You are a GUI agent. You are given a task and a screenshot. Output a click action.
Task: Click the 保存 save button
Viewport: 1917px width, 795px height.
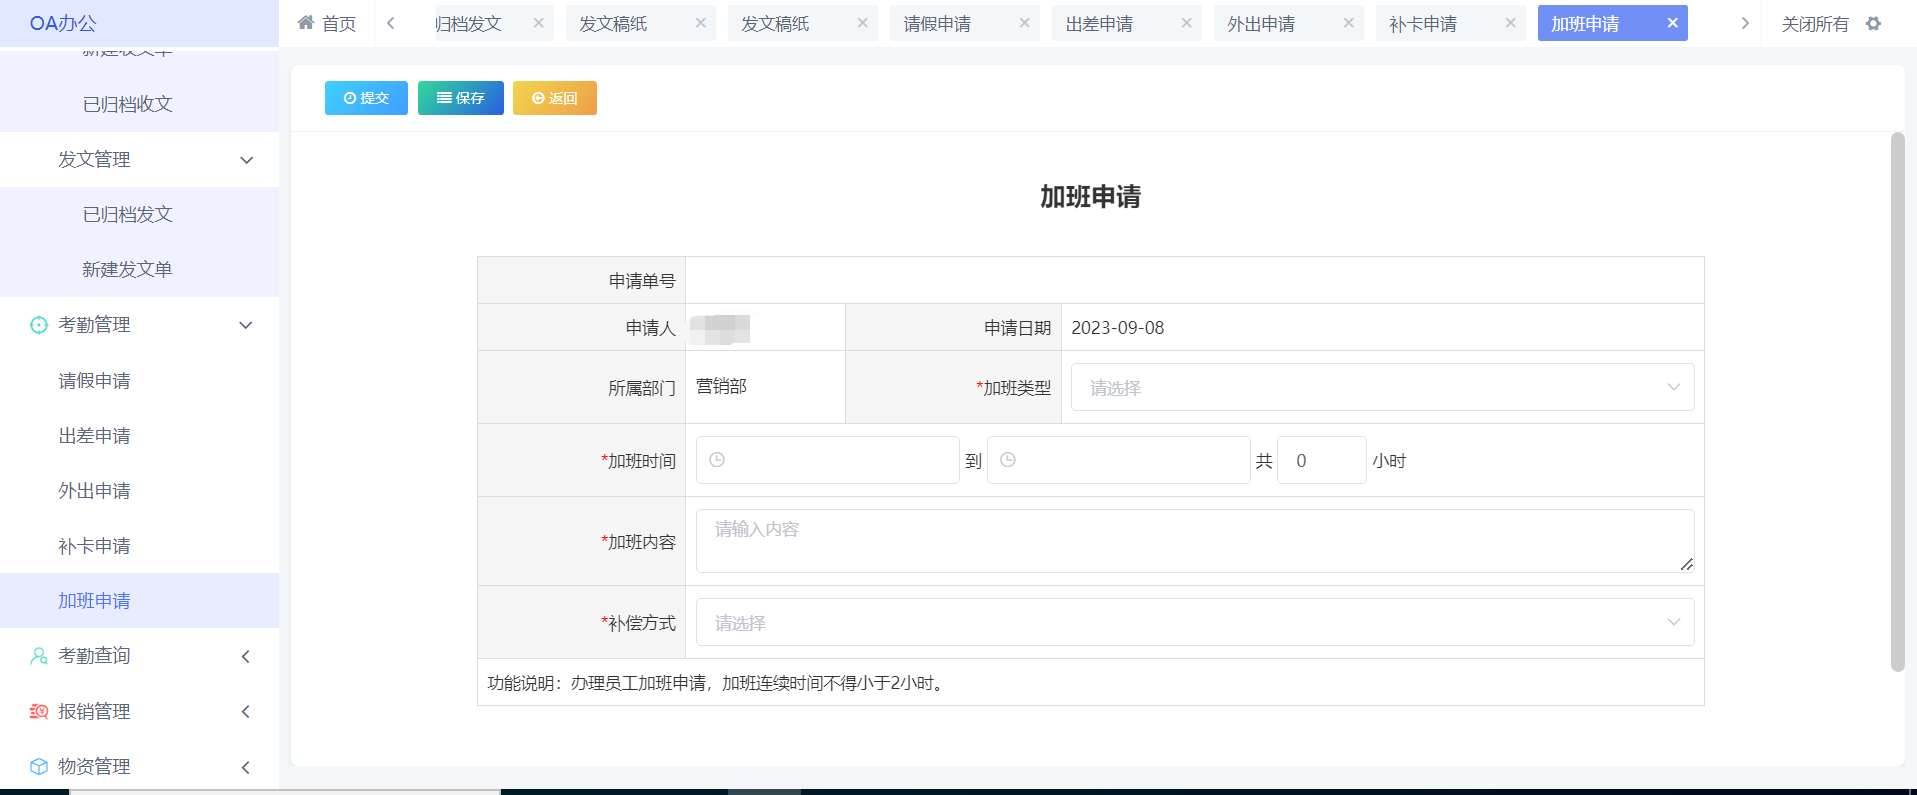pyautogui.click(x=460, y=98)
